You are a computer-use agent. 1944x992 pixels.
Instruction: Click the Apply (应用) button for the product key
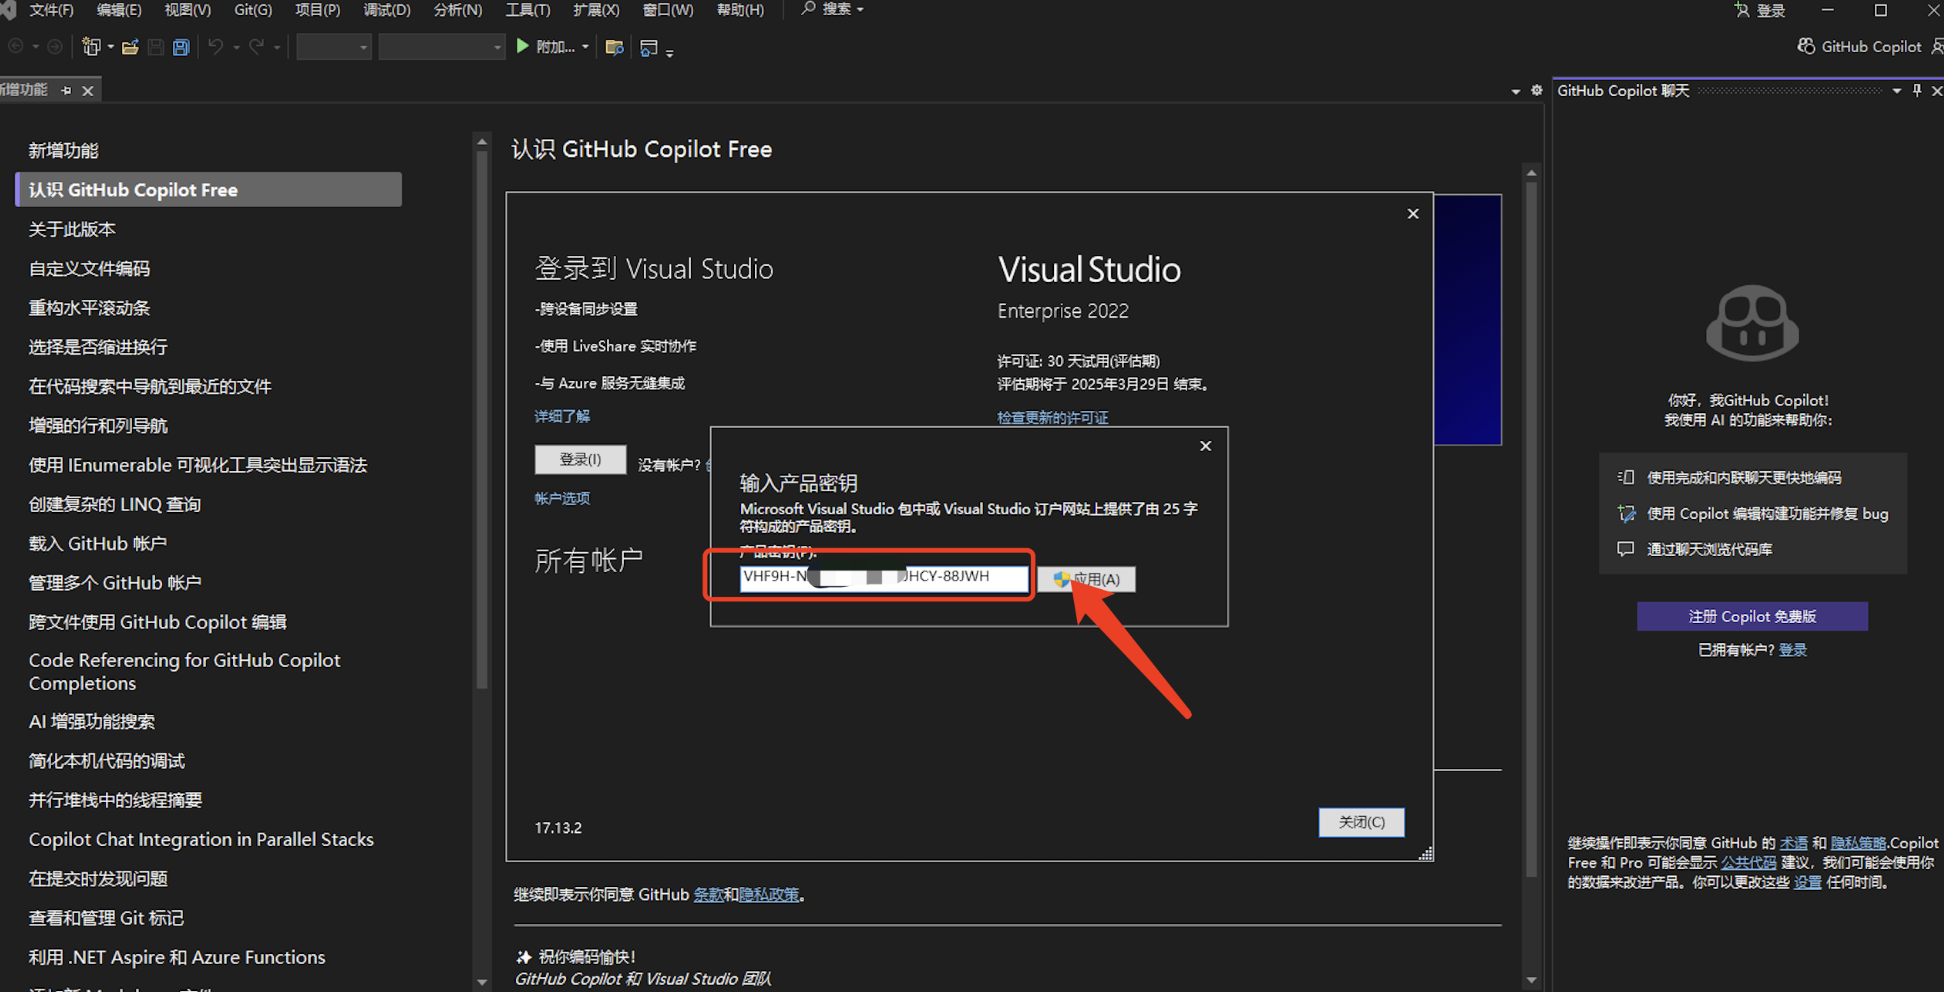pyautogui.click(x=1086, y=579)
